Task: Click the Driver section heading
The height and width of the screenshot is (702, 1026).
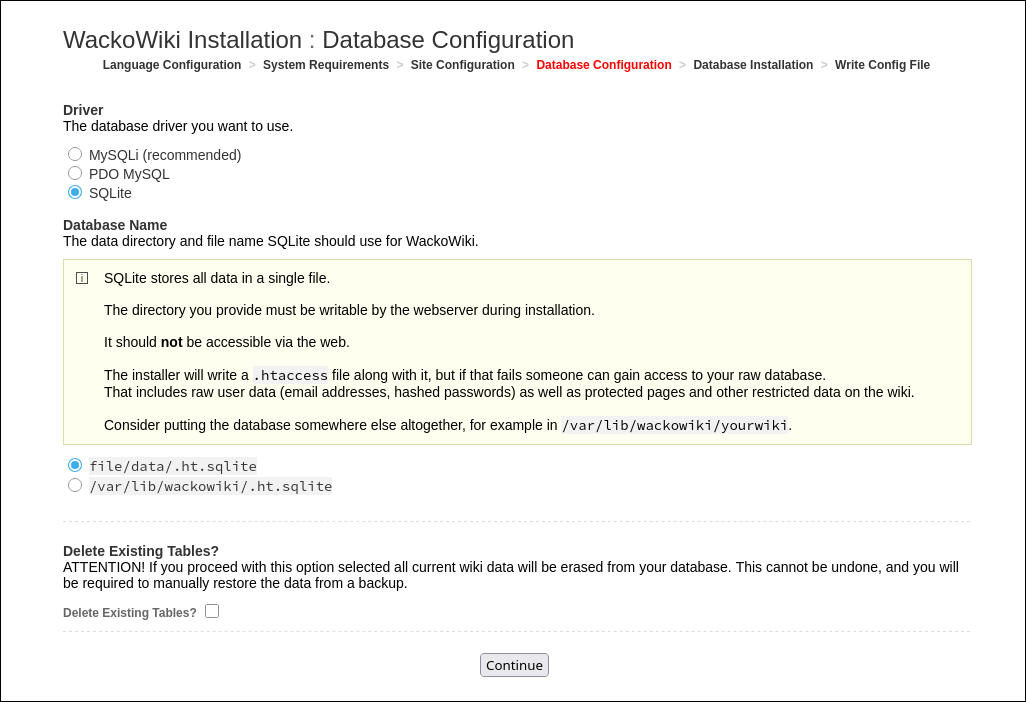Action: tap(83, 110)
